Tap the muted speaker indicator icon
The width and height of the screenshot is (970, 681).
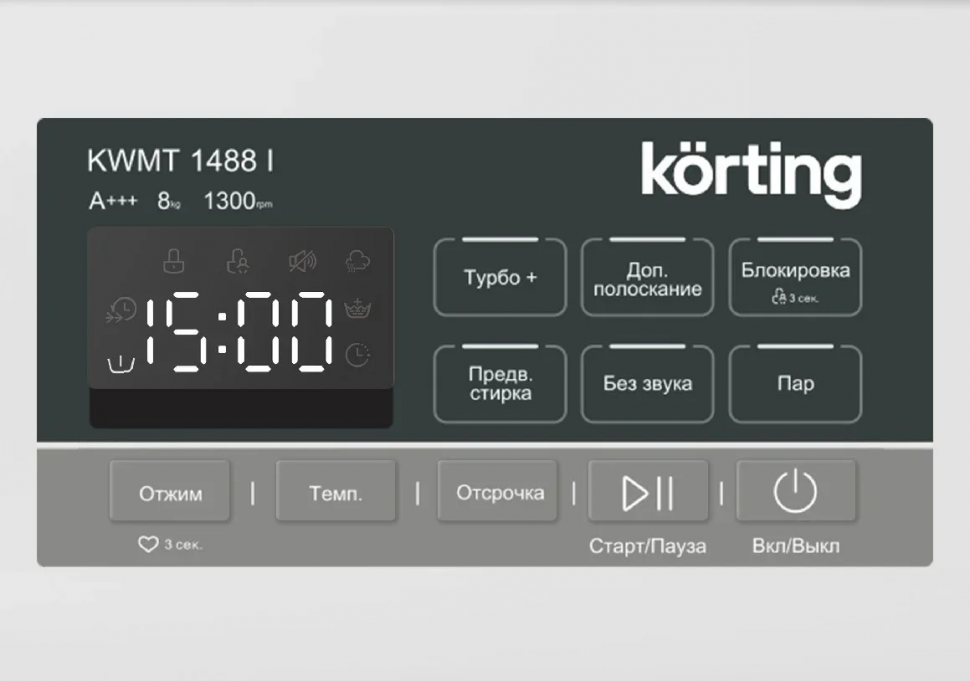click(303, 261)
